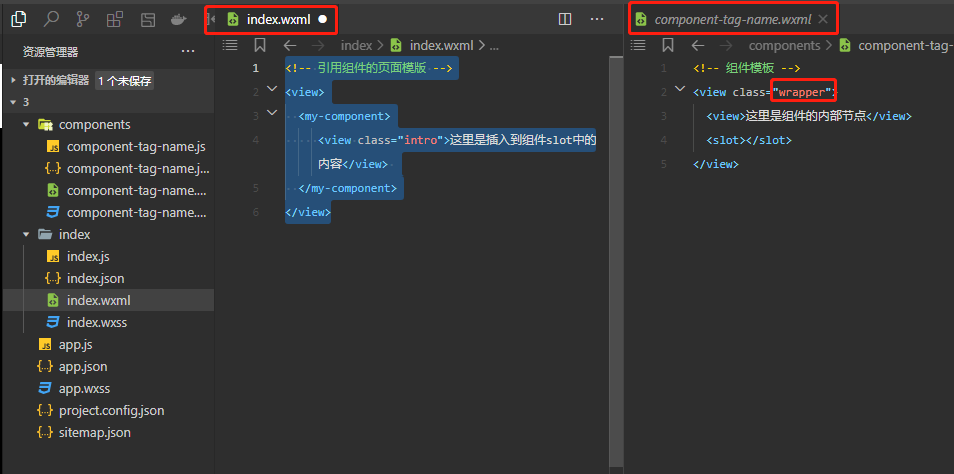This screenshot has height=474, width=954.
Task: Click the 这里是组件的内部节点 view line
Action: [809, 116]
